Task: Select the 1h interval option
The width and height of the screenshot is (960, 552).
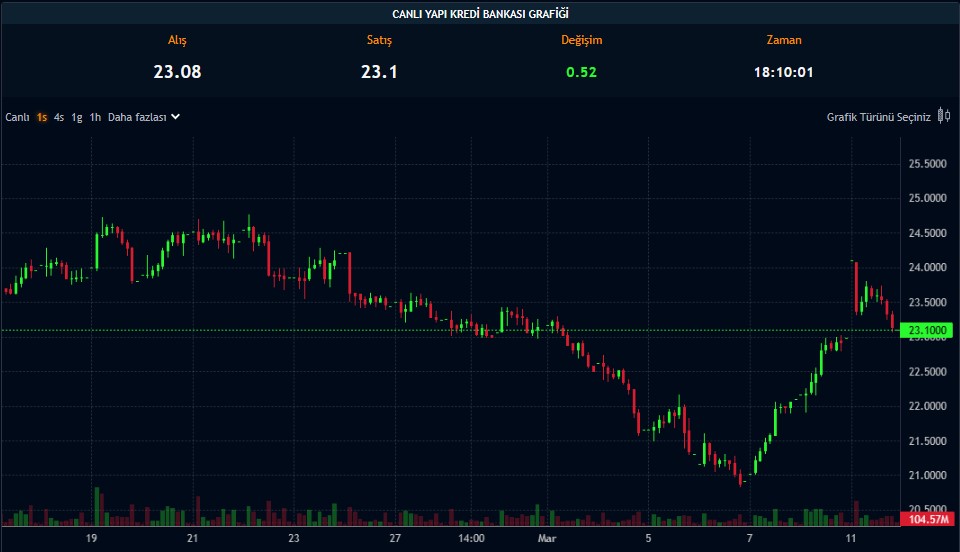Action: (x=95, y=117)
